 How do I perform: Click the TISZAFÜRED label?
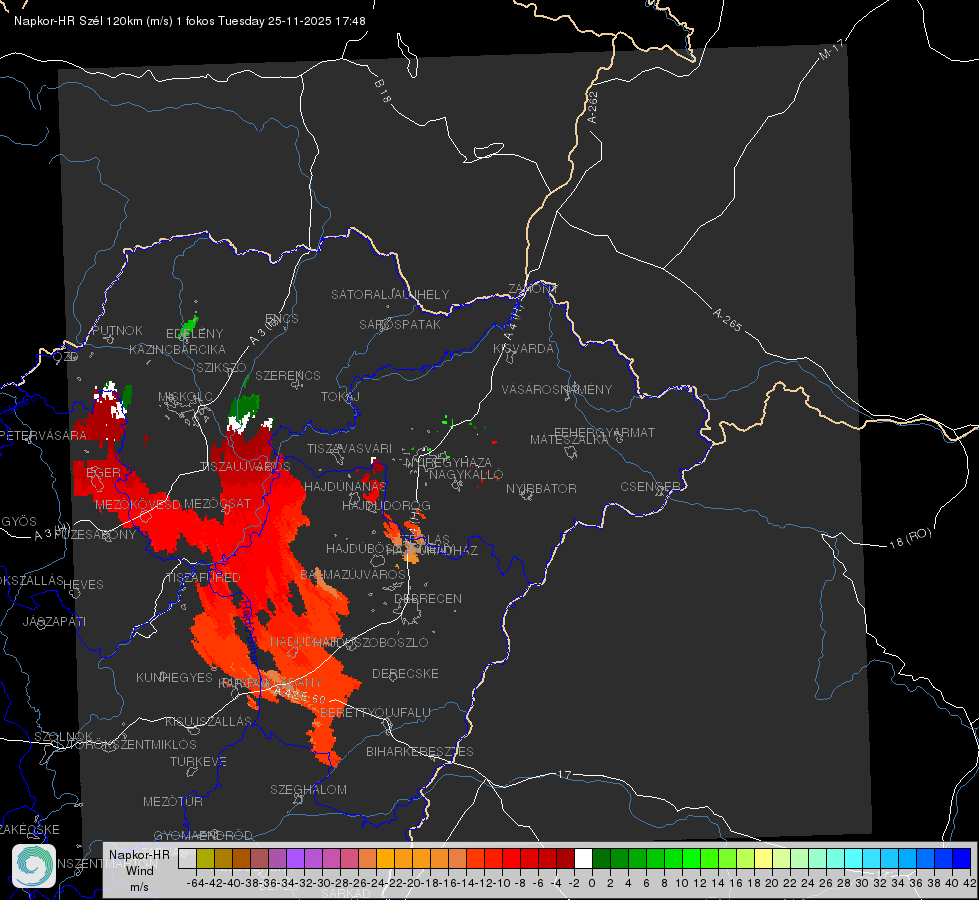[204, 577]
